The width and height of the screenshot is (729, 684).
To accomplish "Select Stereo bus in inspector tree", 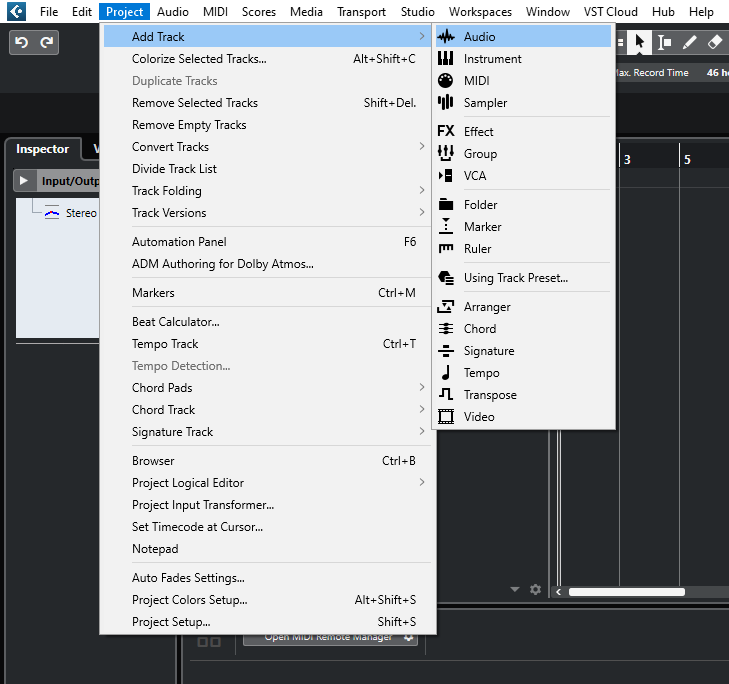I will 71,213.
